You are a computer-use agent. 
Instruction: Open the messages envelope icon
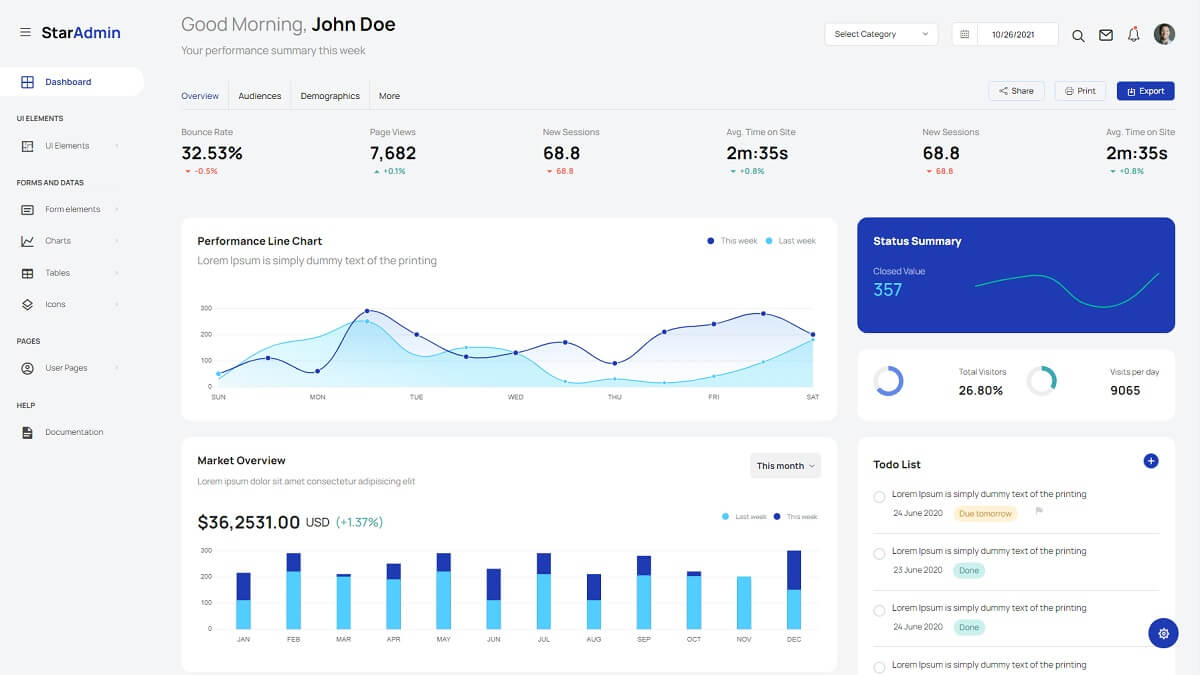point(1105,34)
